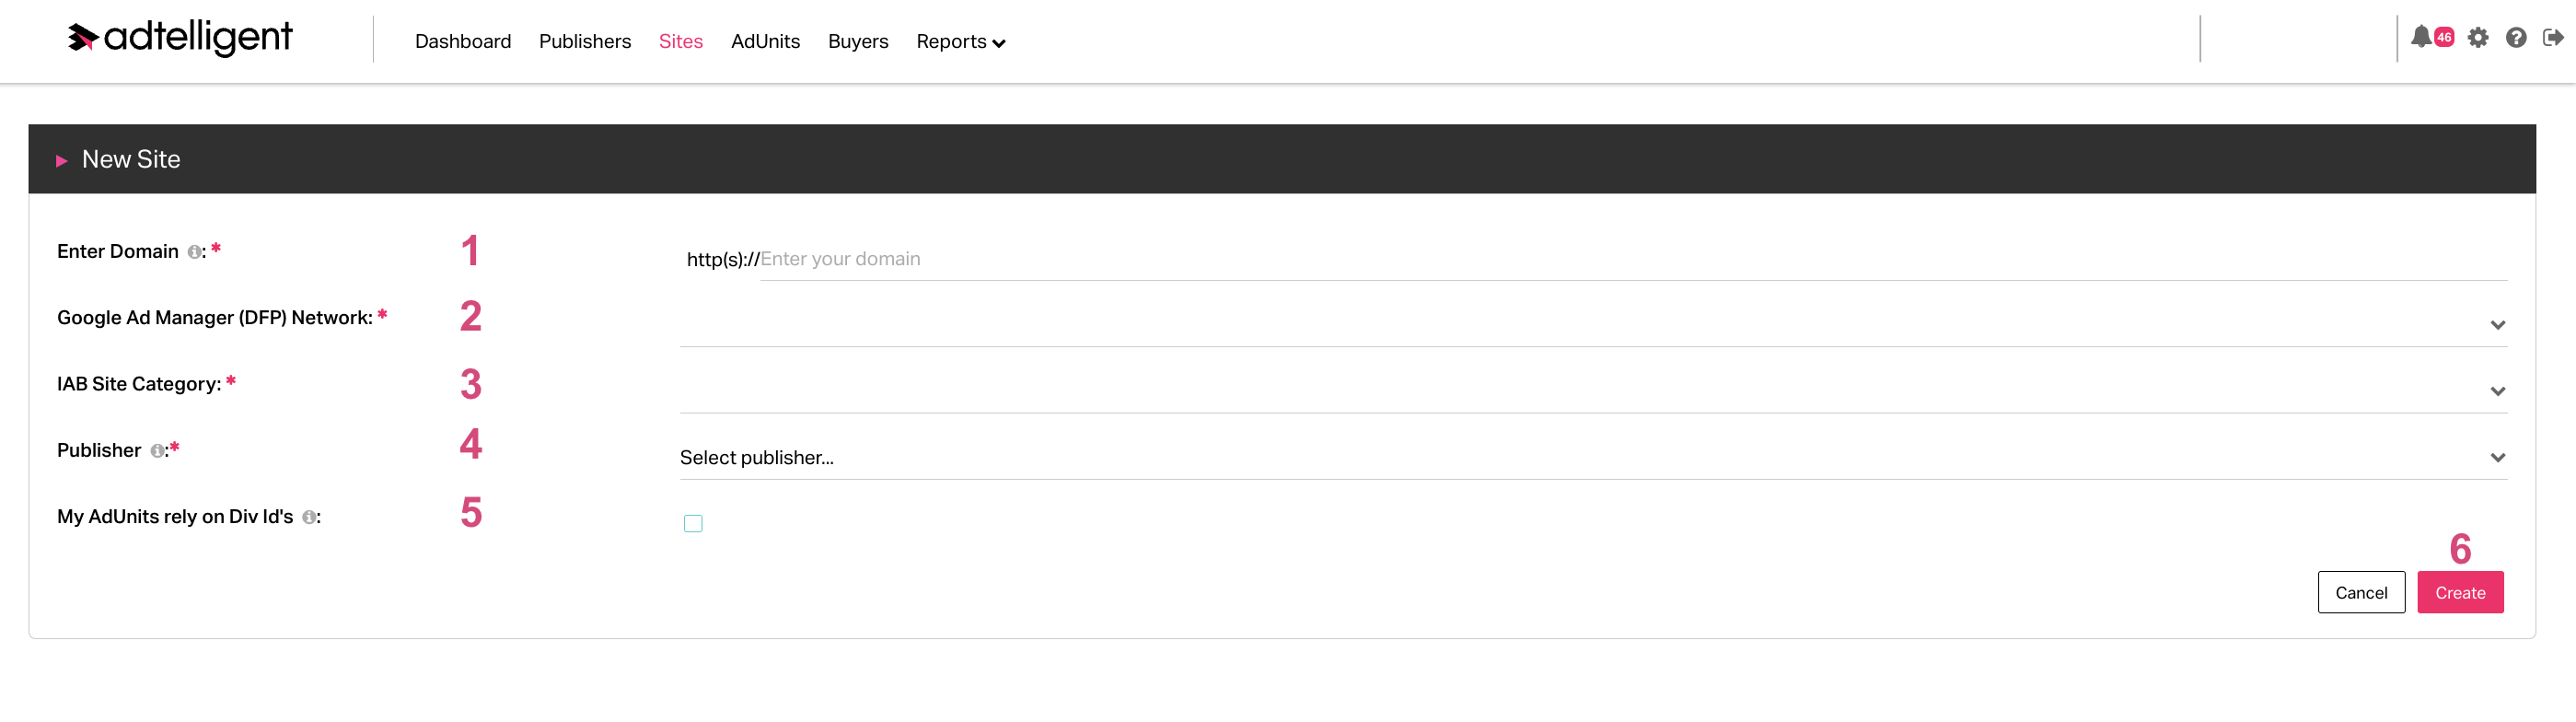2576x722 pixels.
Task: Click the Create button
Action: click(2460, 592)
